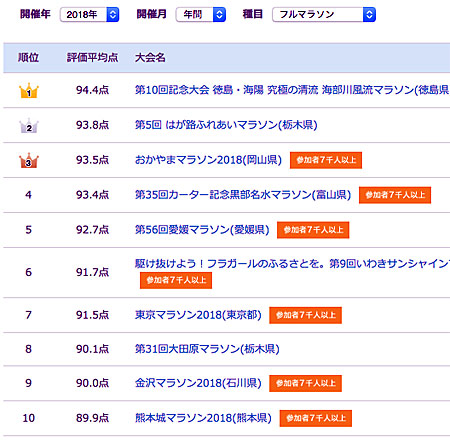Open the おかやまマラソン2018(岡山県) link
The image size is (450, 443).
208,160
